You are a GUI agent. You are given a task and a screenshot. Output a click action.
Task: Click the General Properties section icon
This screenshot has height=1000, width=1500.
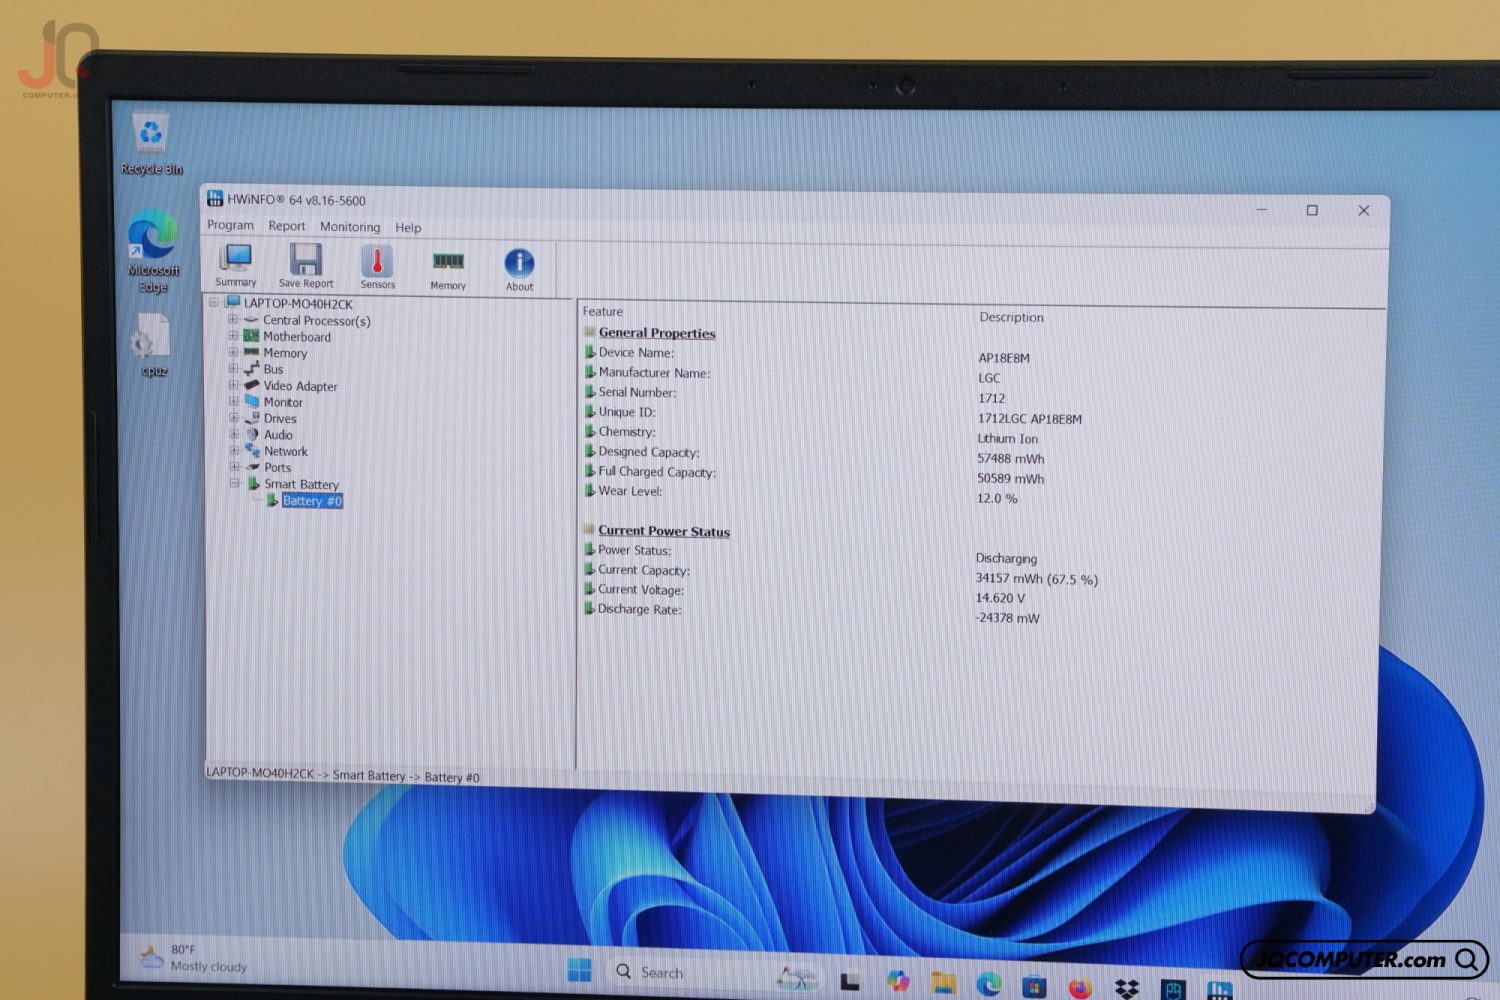click(x=590, y=332)
